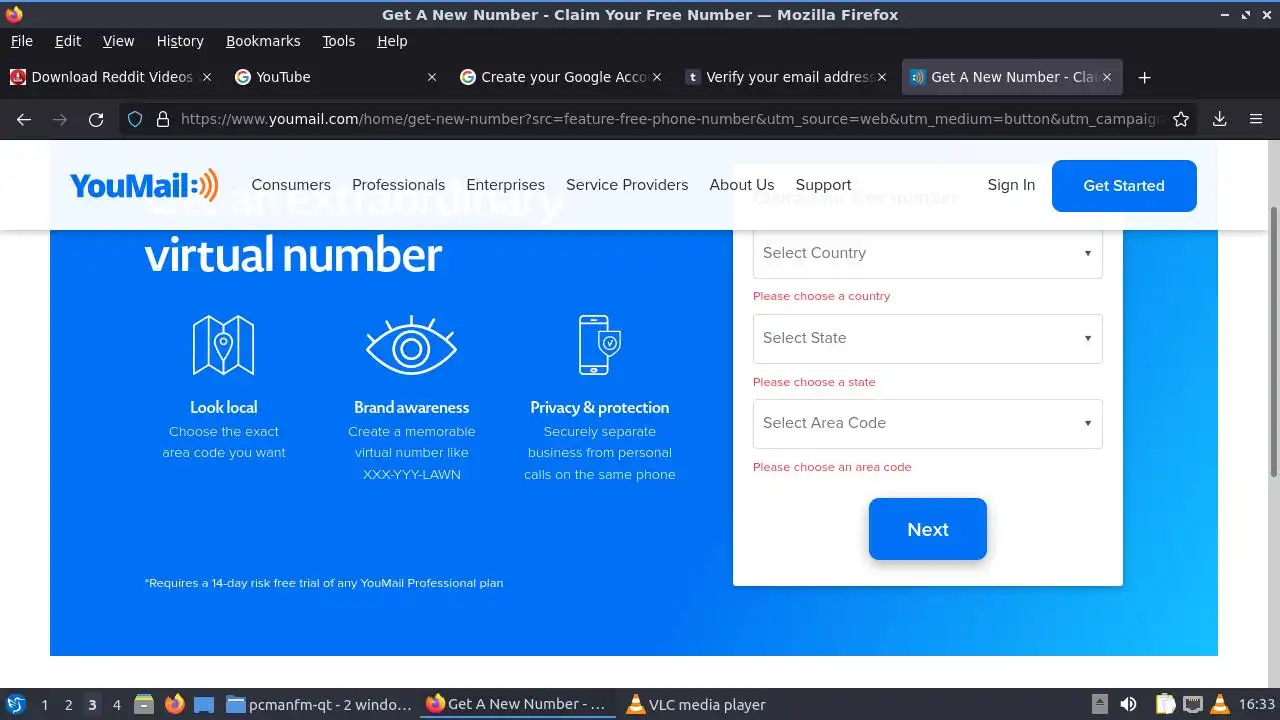Open the taskbar application menu icon
Image resolution: width=1280 pixels, height=720 pixels.
[16, 704]
